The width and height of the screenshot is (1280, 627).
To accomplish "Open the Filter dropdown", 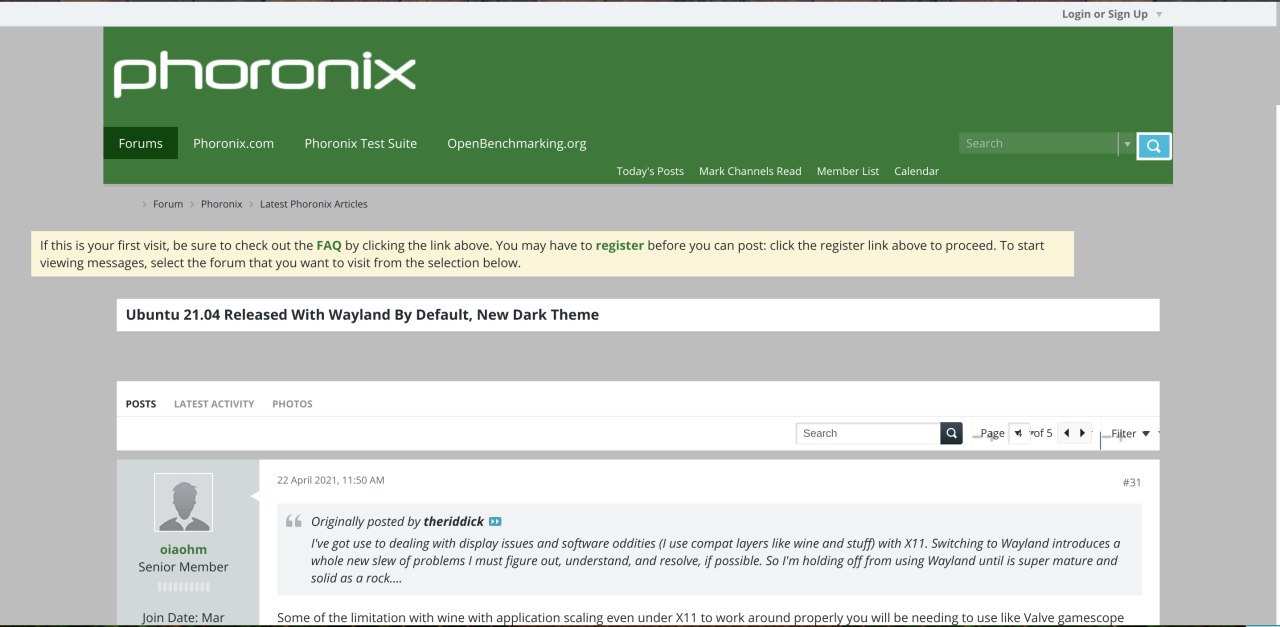I will click(1130, 433).
